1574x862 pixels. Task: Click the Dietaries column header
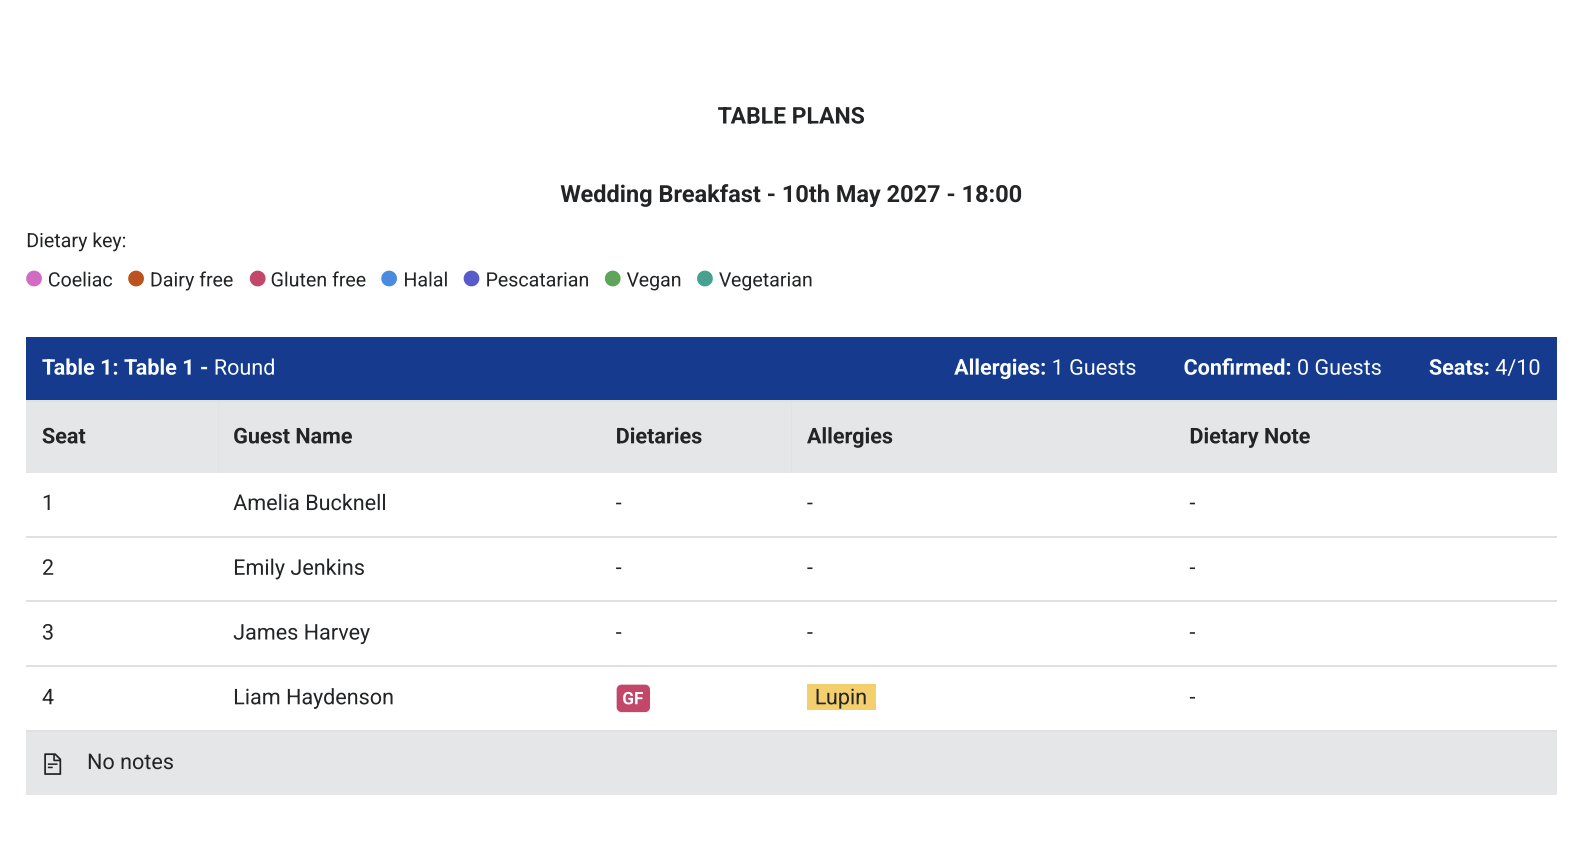click(x=659, y=436)
